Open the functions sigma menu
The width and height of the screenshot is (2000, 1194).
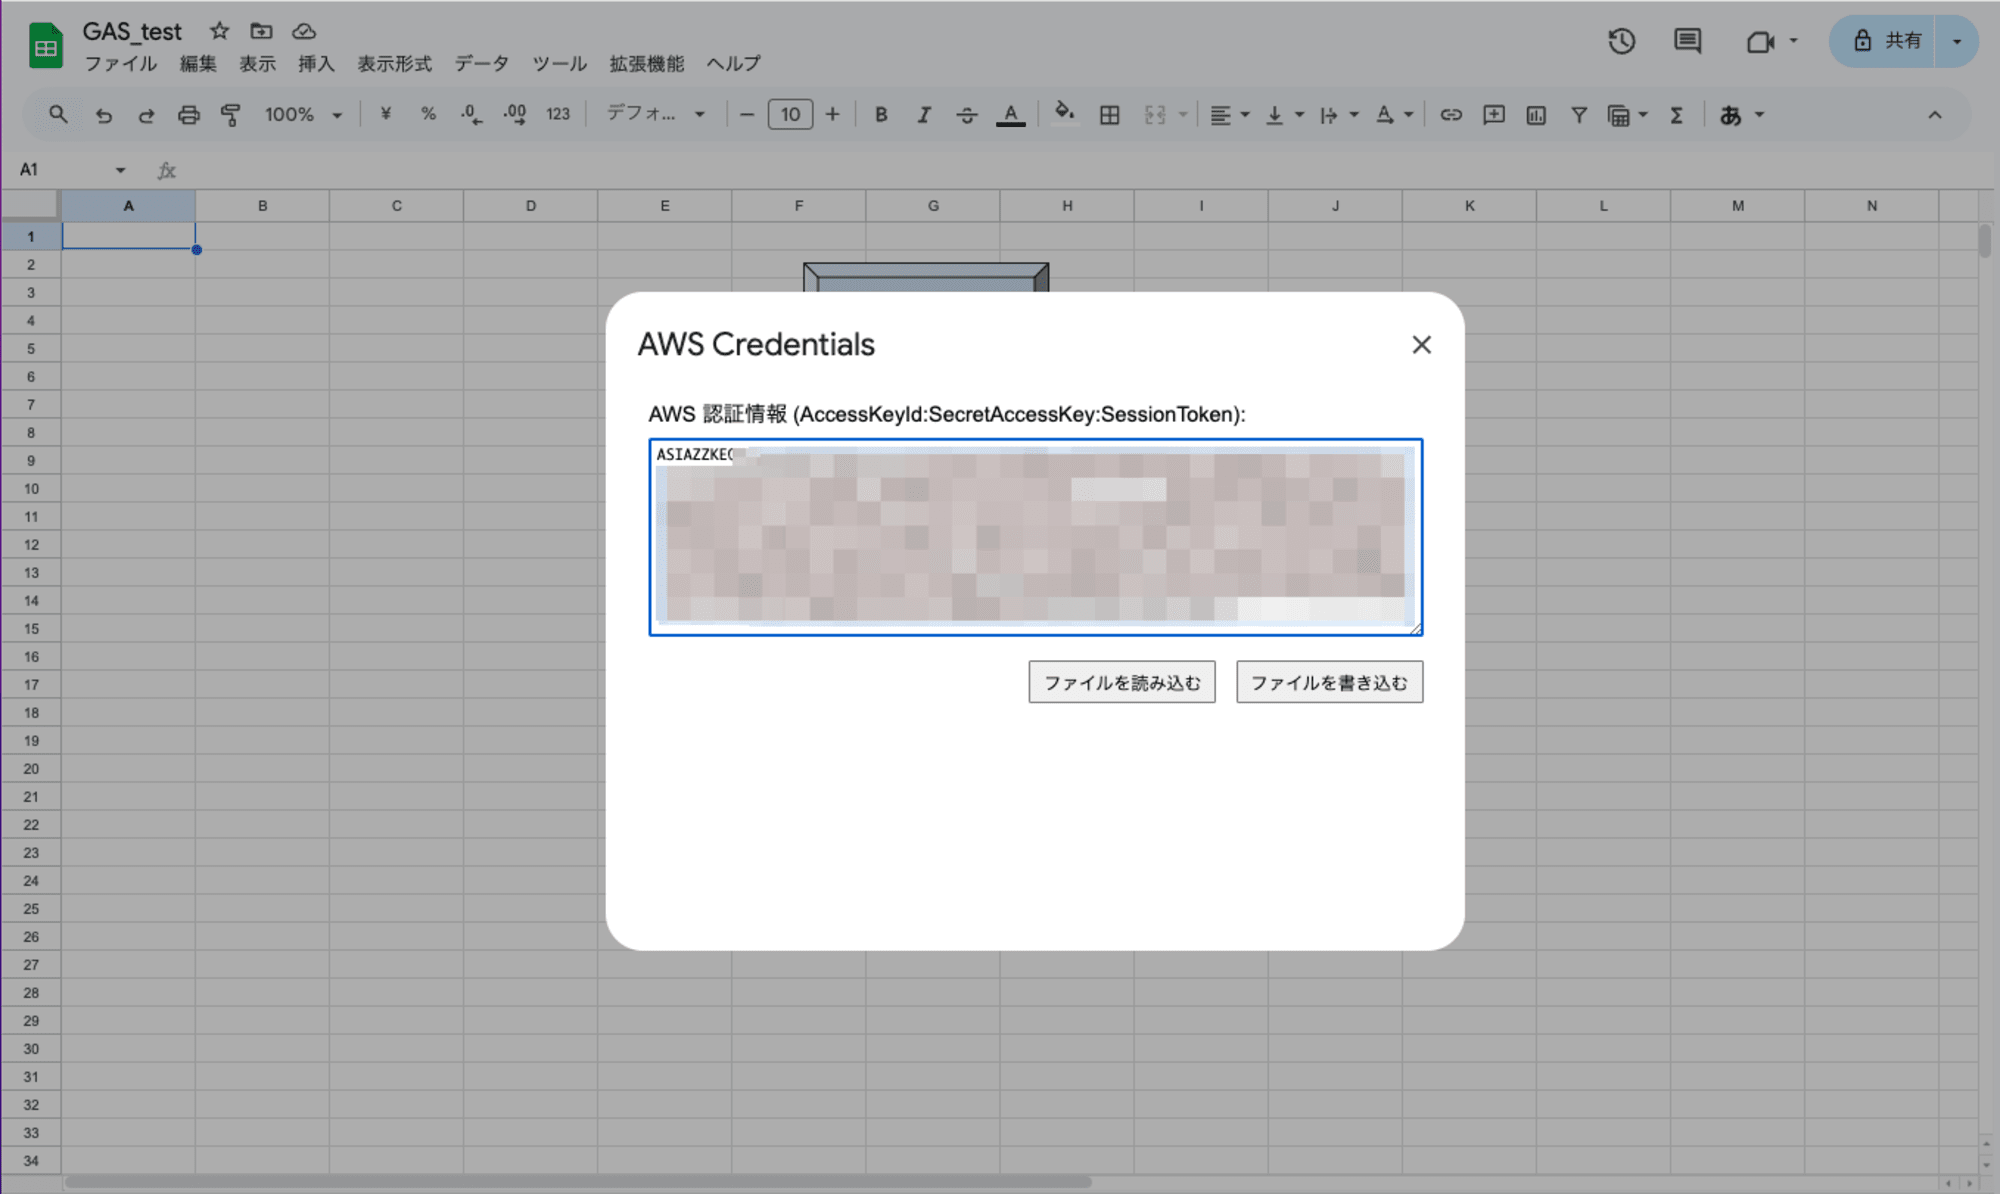pyautogui.click(x=1677, y=115)
